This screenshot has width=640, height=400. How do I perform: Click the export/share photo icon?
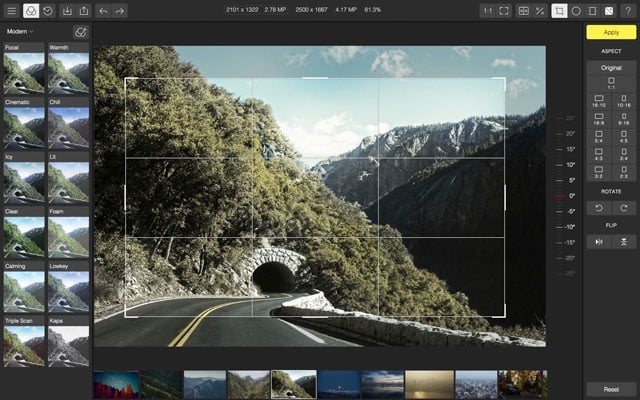pos(84,11)
